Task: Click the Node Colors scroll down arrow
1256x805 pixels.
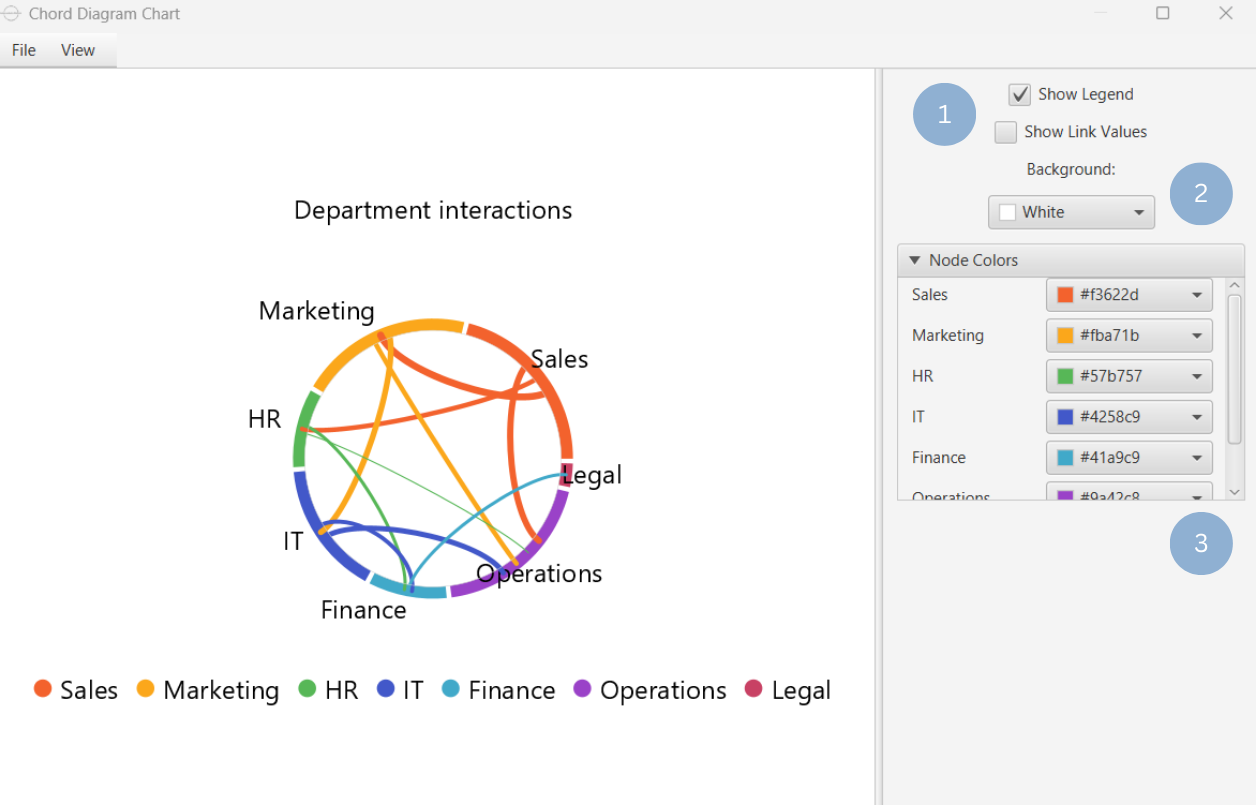Action: point(1234,491)
